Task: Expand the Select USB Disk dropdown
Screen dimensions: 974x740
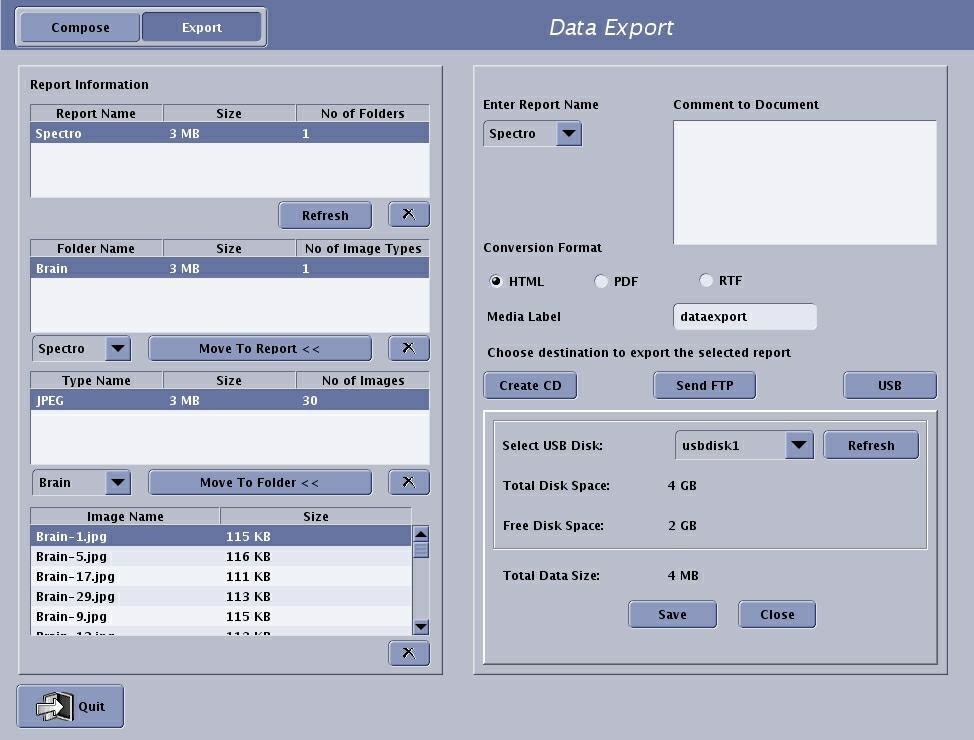Action: click(798, 446)
